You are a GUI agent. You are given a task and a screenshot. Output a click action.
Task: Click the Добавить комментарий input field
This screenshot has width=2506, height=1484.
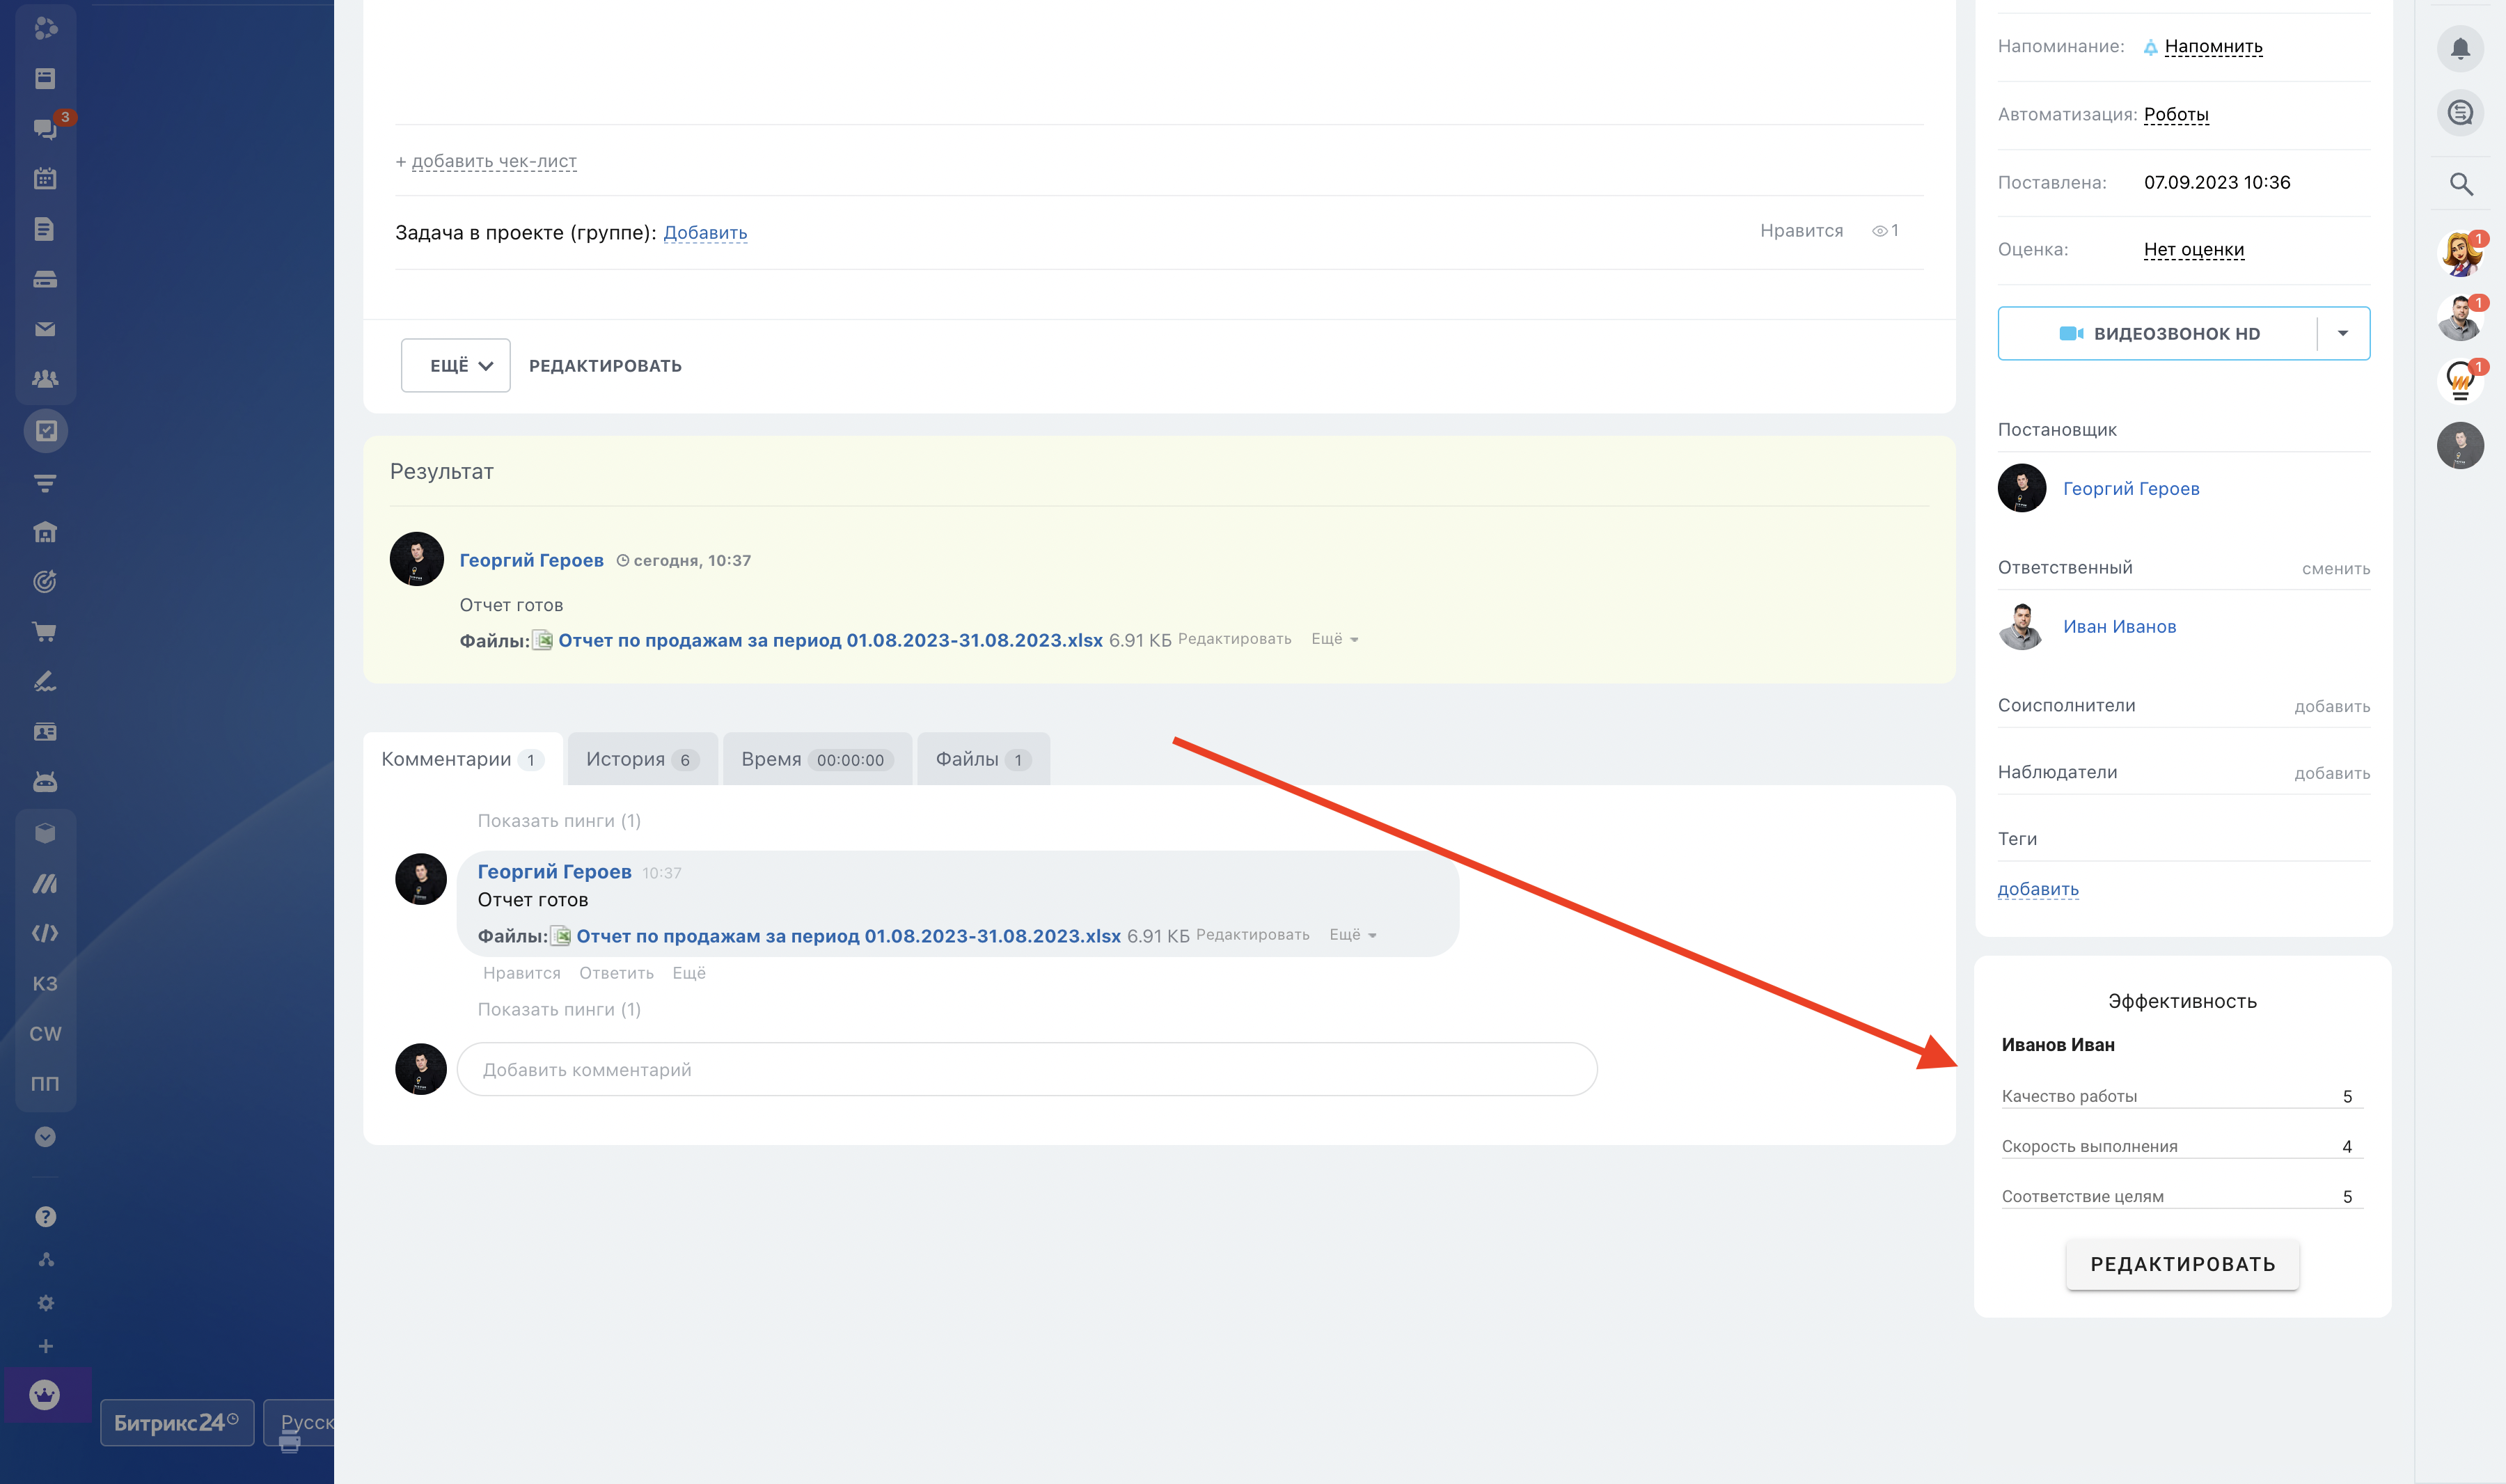pyautogui.click(x=1026, y=1070)
